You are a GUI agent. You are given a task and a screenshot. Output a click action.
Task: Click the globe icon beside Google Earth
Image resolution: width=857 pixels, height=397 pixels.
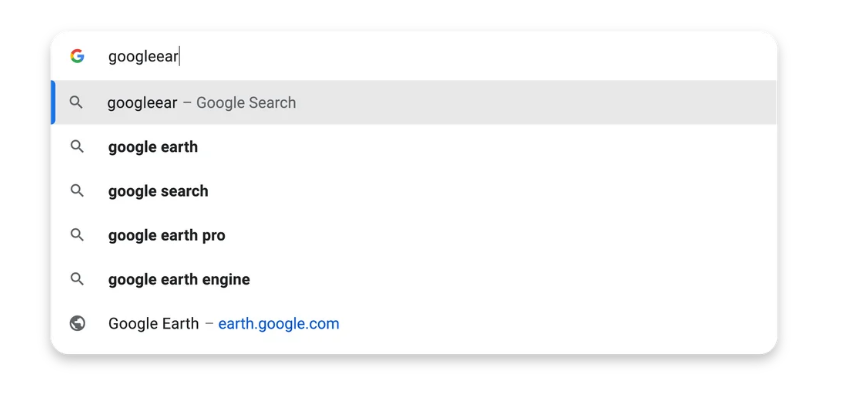[77, 324]
